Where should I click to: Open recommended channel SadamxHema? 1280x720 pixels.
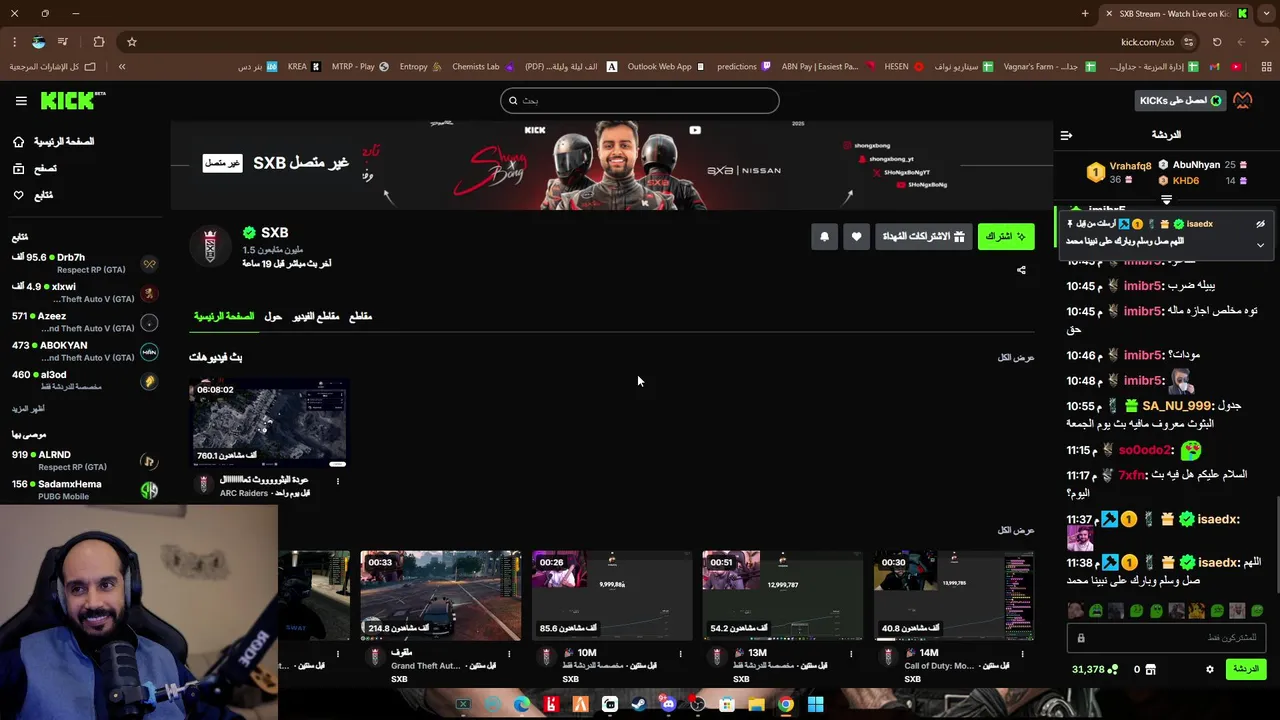pyautogui.click(x=85, y=489)
